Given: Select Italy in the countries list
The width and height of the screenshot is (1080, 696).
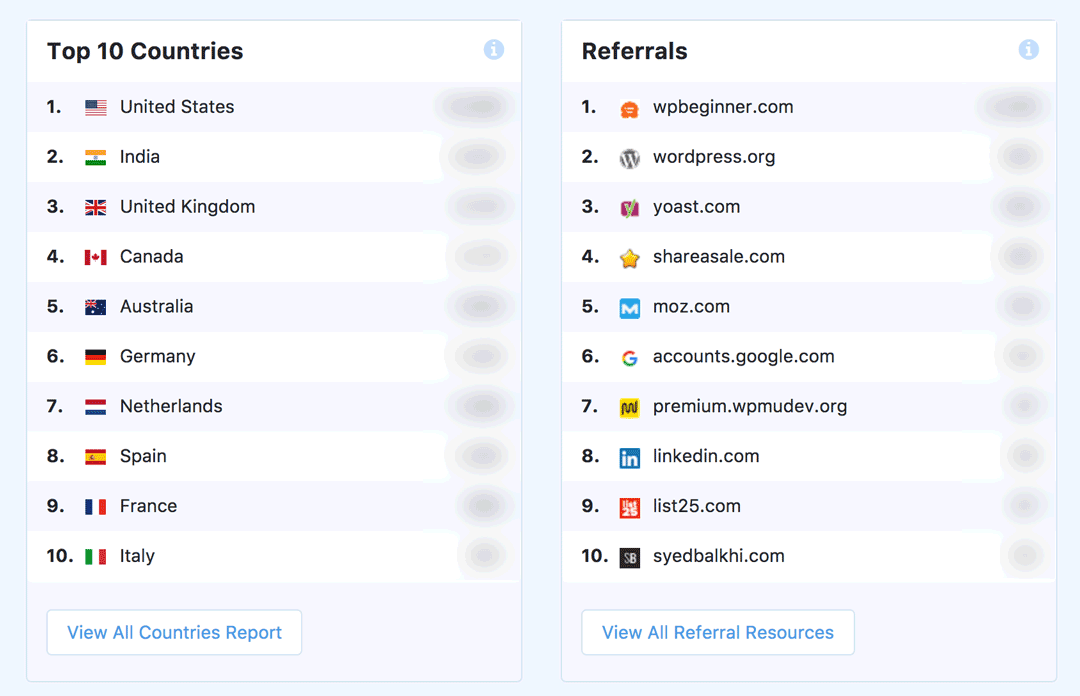Looking at the screenshot, I should 137,555.
